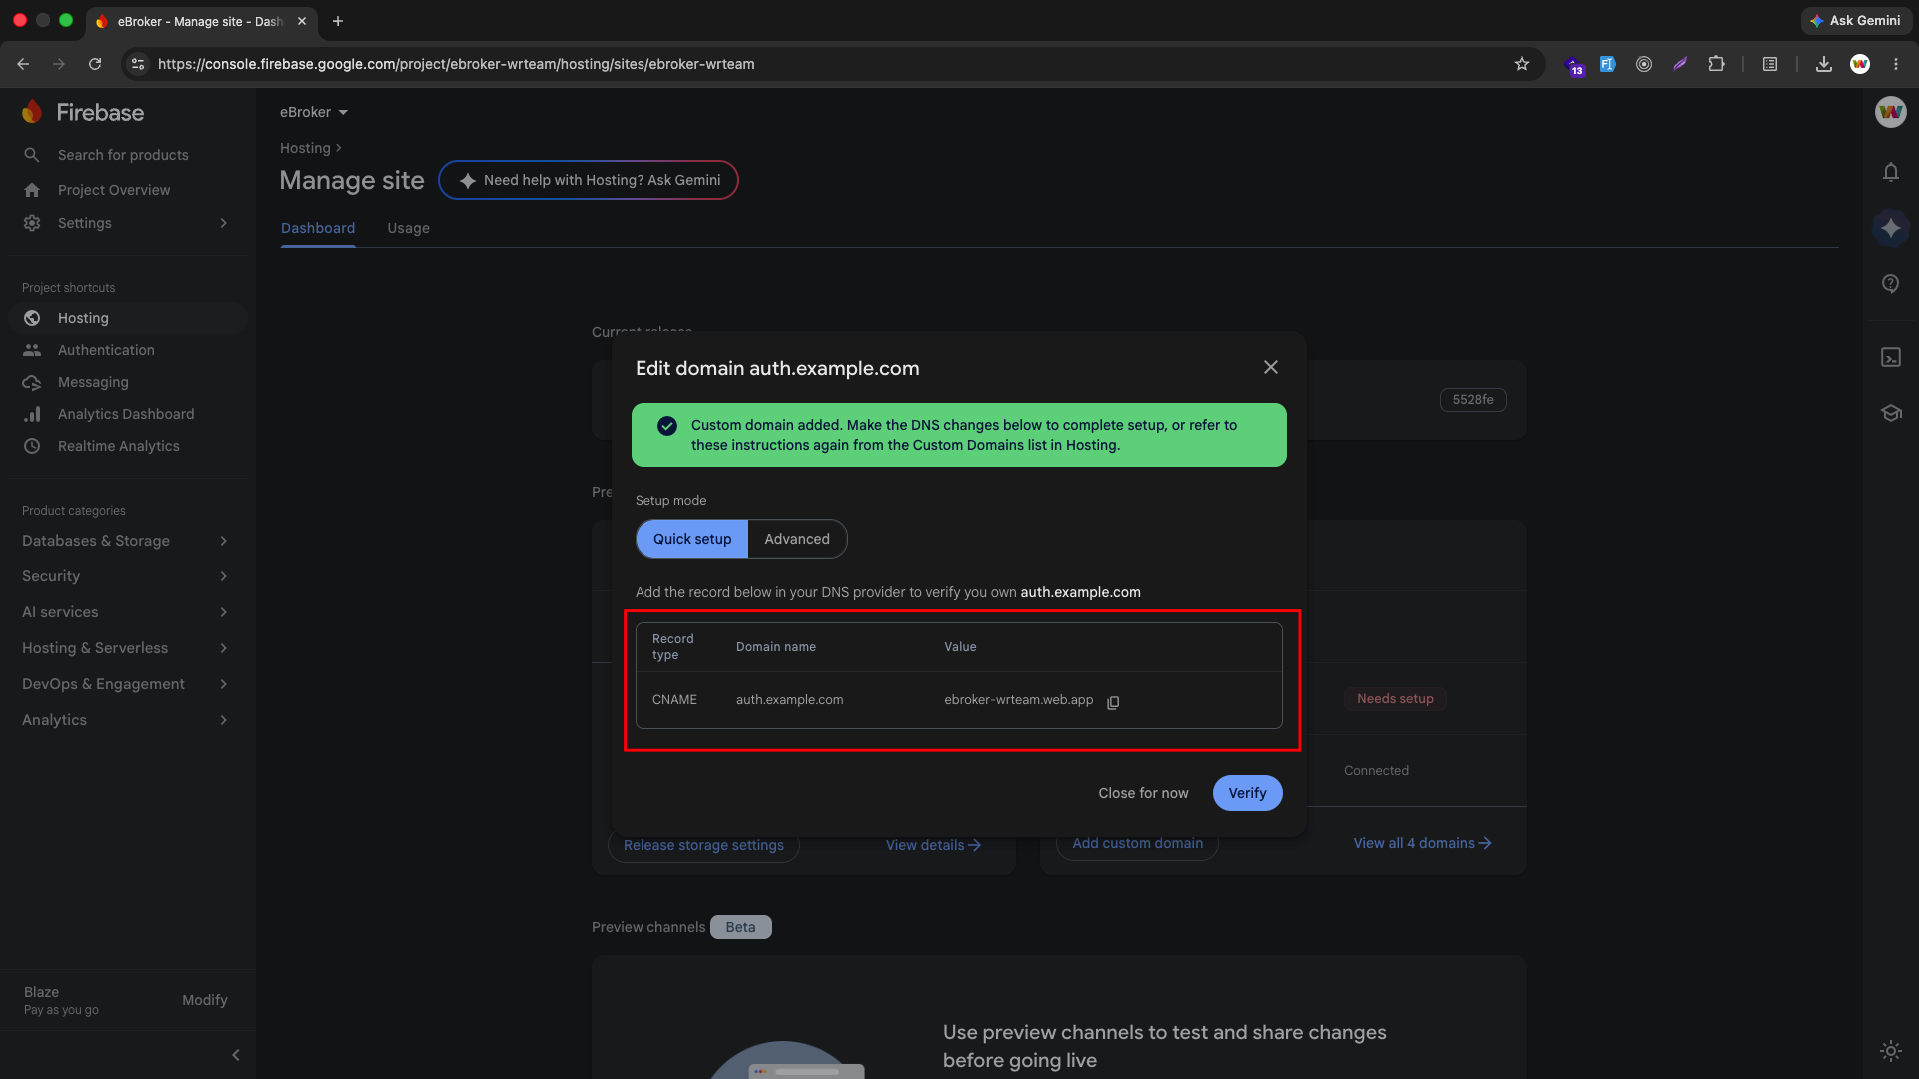
Task: Copy the ebroker-wrteam.web.app CNAME value
Action: coord(1113,702)
